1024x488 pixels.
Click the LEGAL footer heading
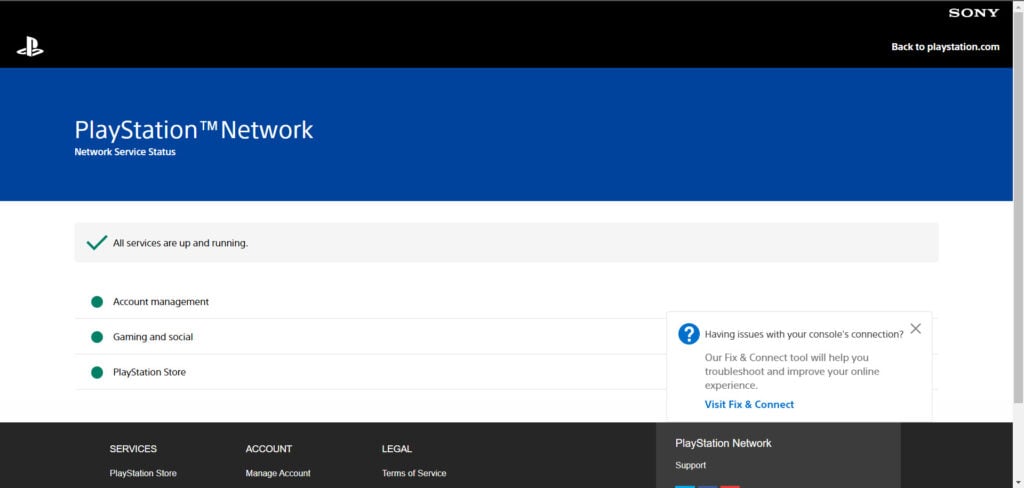(x=397, y=449)
